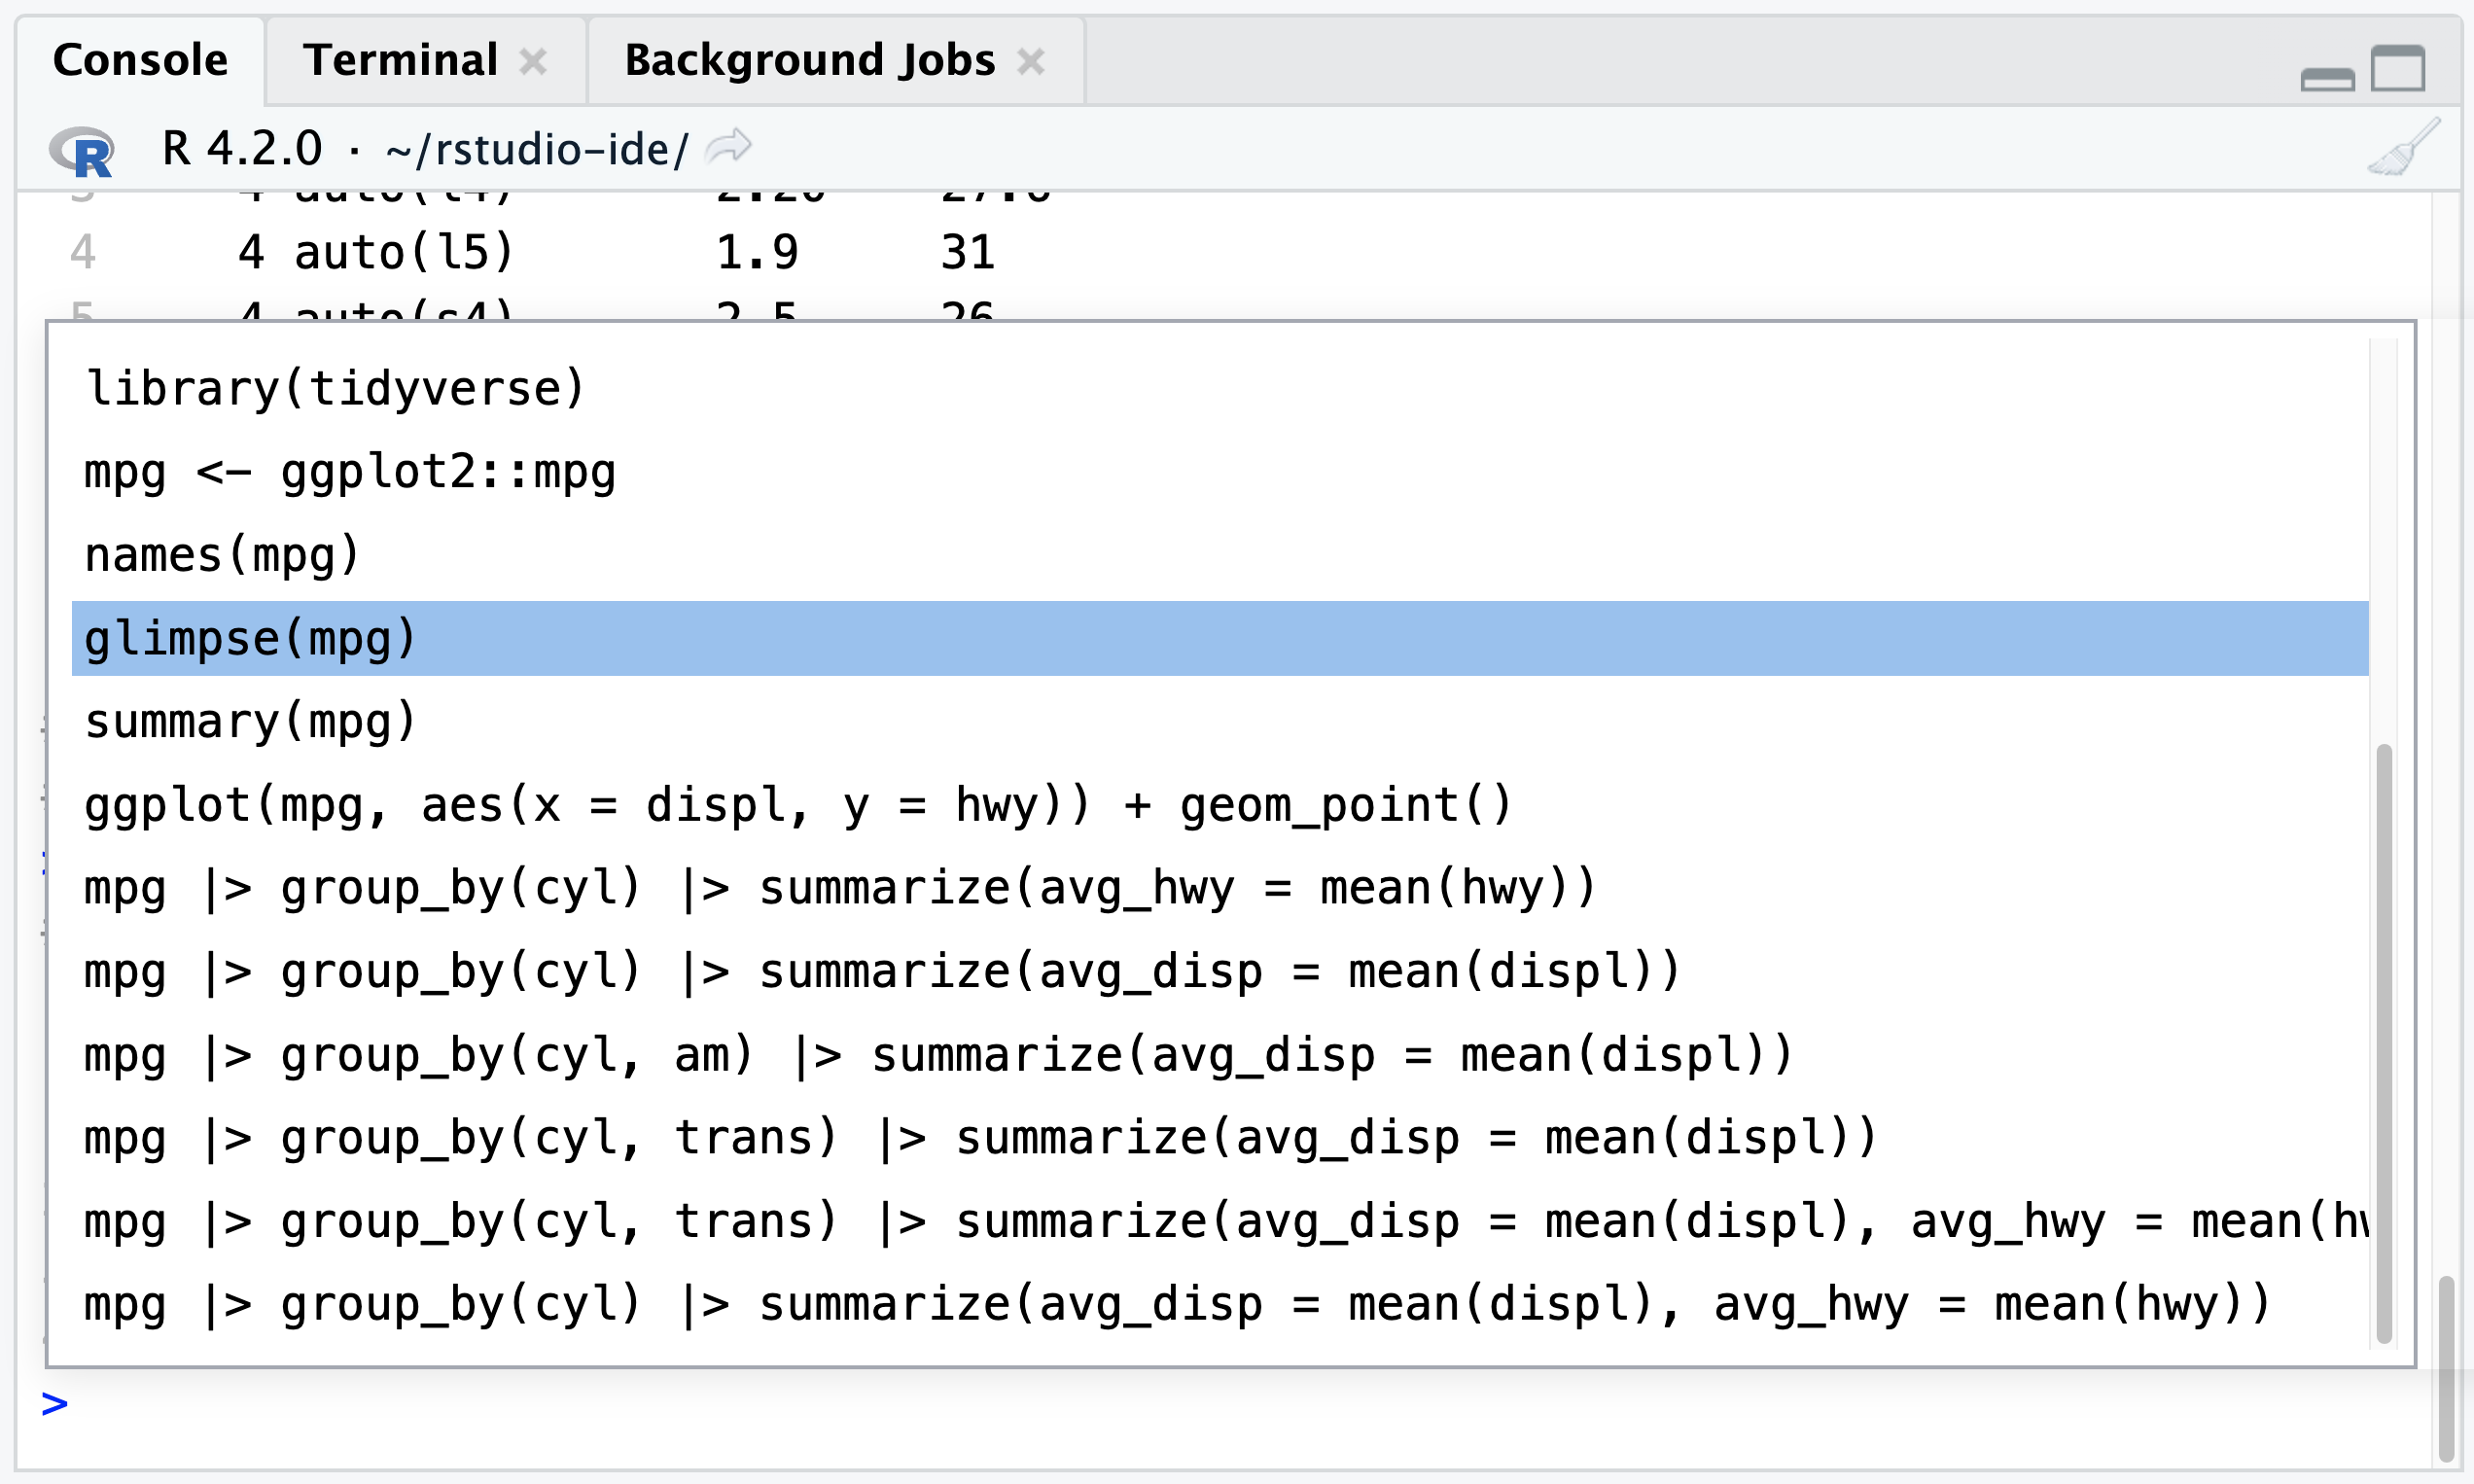This screenshot has width=2474, height=1484.
Task: Click the ~/rstudio-ide/ working directory path
Action: (x=537, y=150)
